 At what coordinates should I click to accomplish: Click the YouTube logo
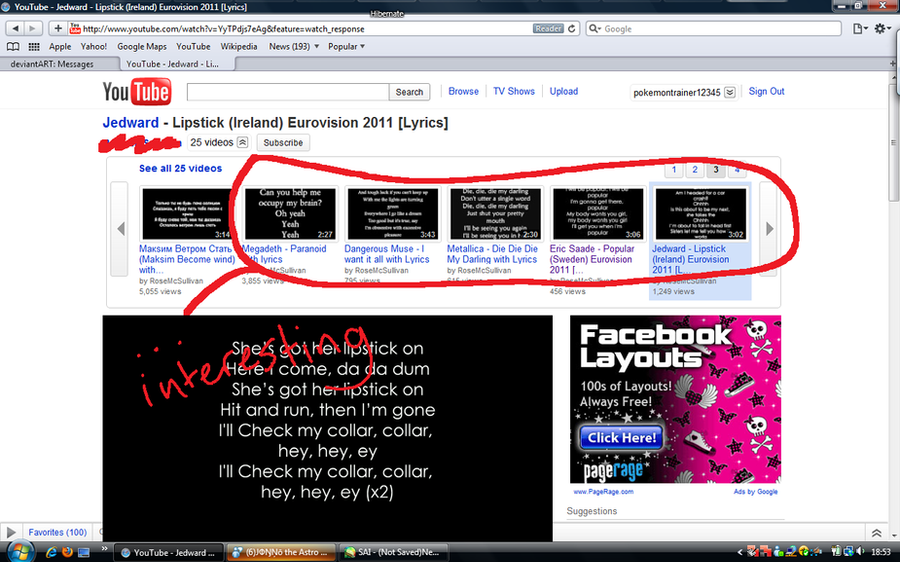(137, 91)
